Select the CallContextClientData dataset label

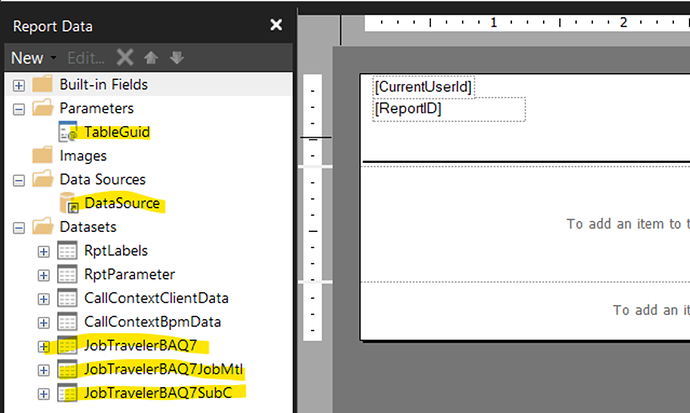pos(156,298)
